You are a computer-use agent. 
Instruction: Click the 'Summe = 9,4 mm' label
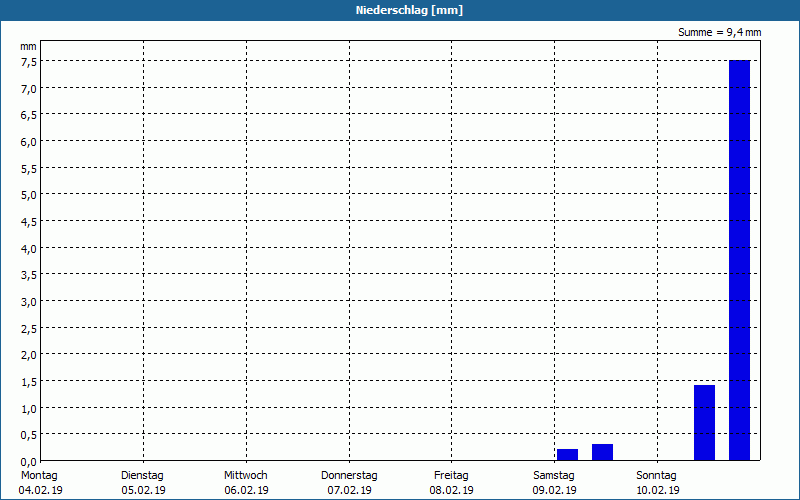point(719,32)
